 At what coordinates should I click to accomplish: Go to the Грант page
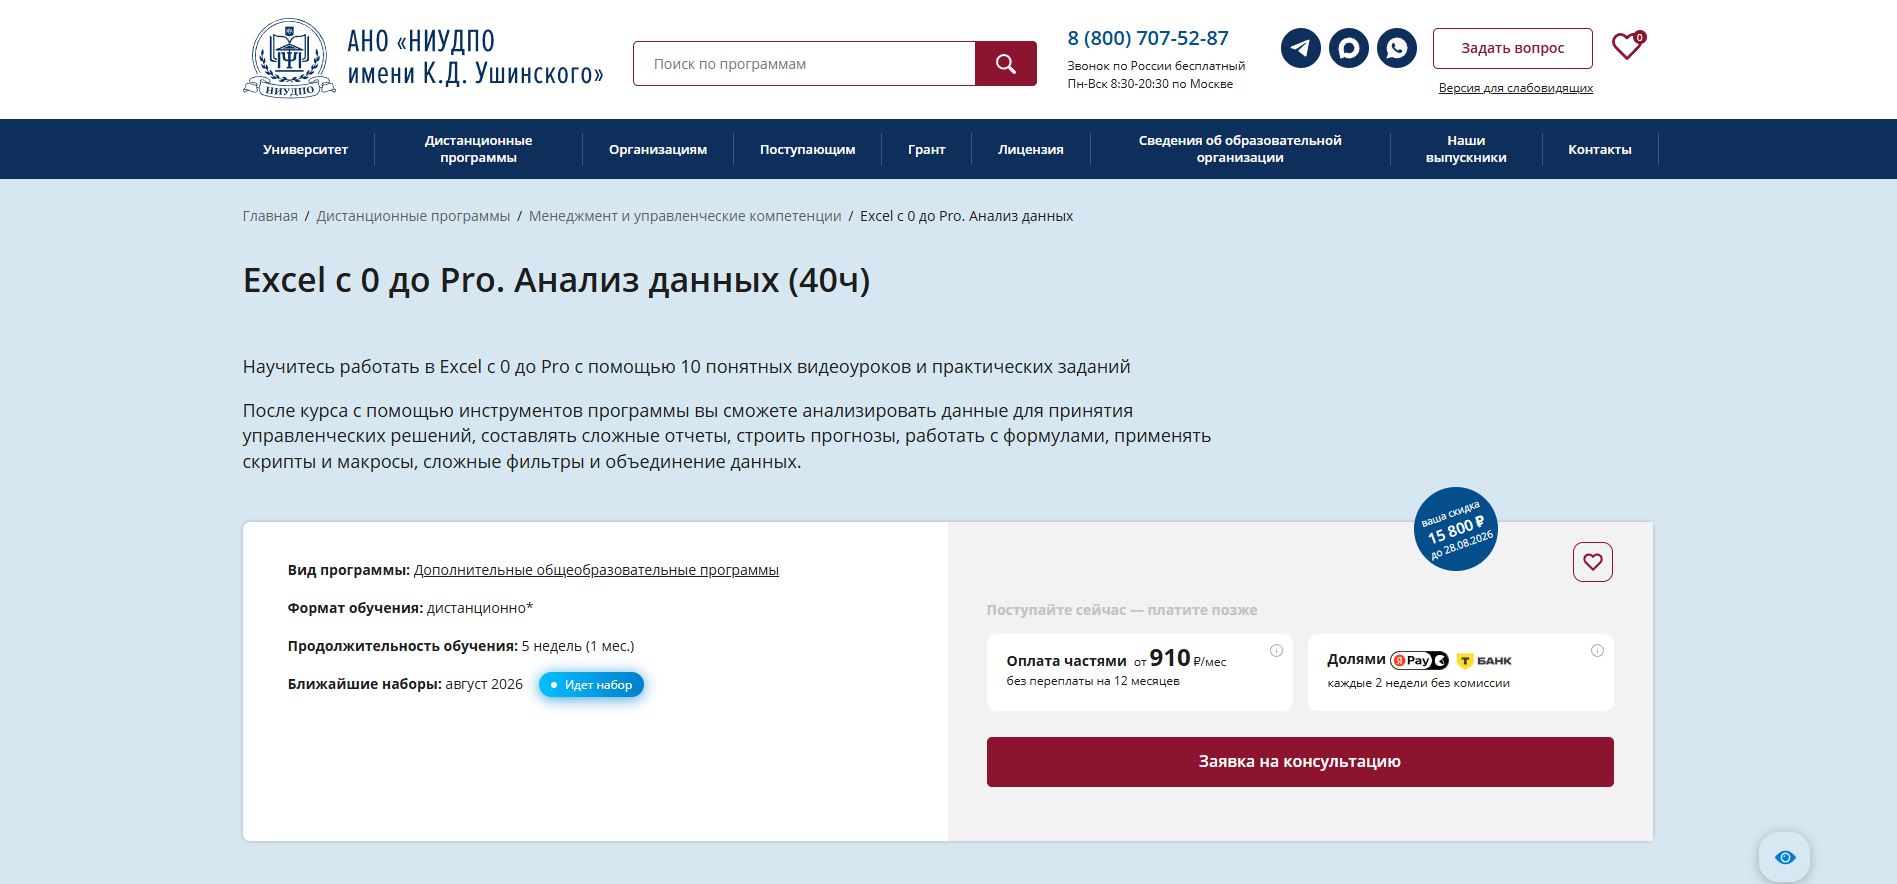click(x=926, y=149)
